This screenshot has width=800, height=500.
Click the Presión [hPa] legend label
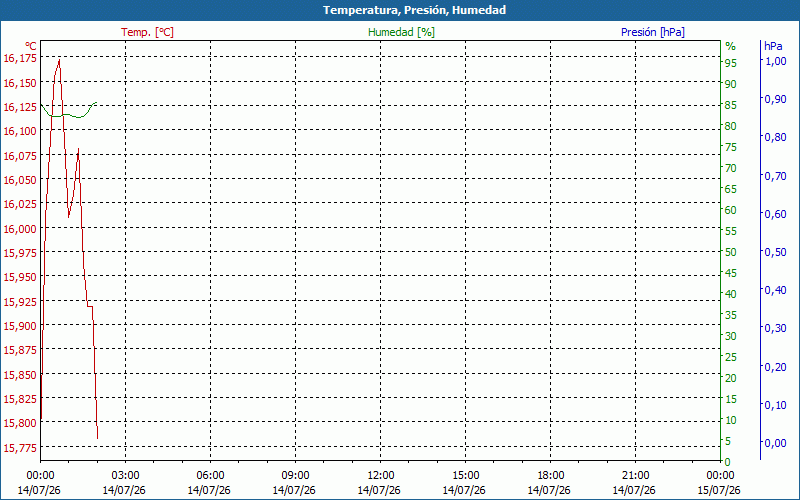point(653,32)
